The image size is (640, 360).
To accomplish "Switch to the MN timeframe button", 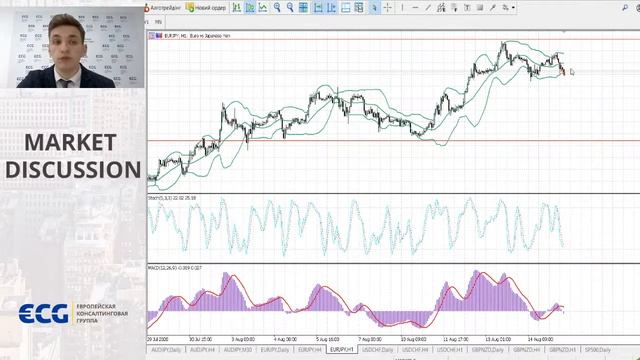I will click(x=158, y=22).
